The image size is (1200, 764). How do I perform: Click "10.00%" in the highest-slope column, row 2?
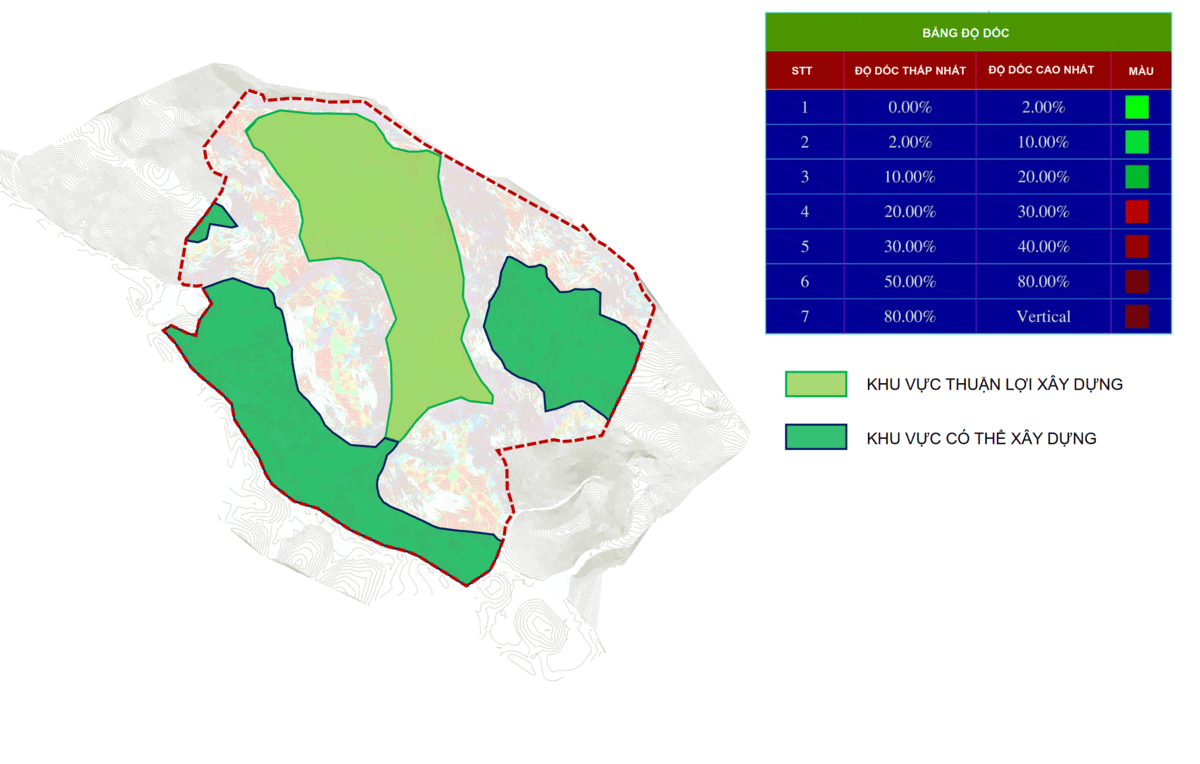pos(1043,142)
